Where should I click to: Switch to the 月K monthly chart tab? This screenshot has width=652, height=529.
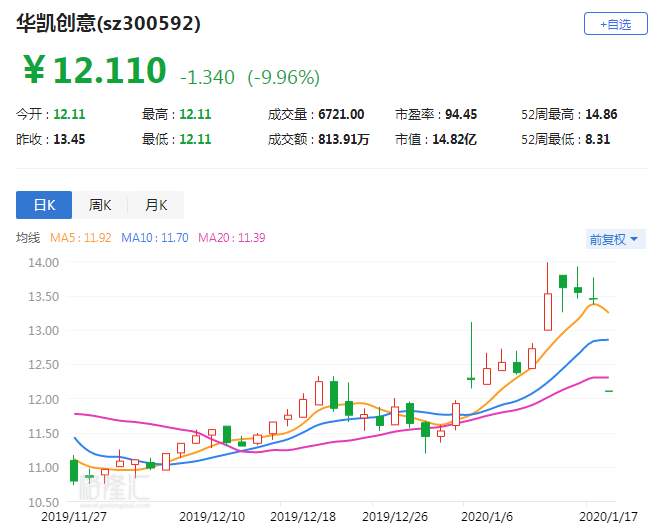coord(156,205)
